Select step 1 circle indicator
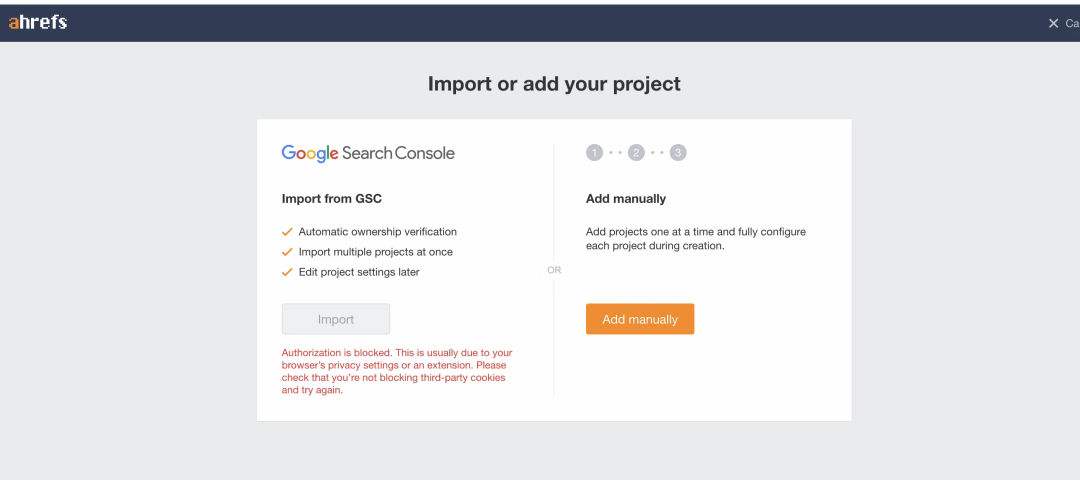Image resolution: width=1080 pixels, height=480 pixels. click(x=595, y=153)
